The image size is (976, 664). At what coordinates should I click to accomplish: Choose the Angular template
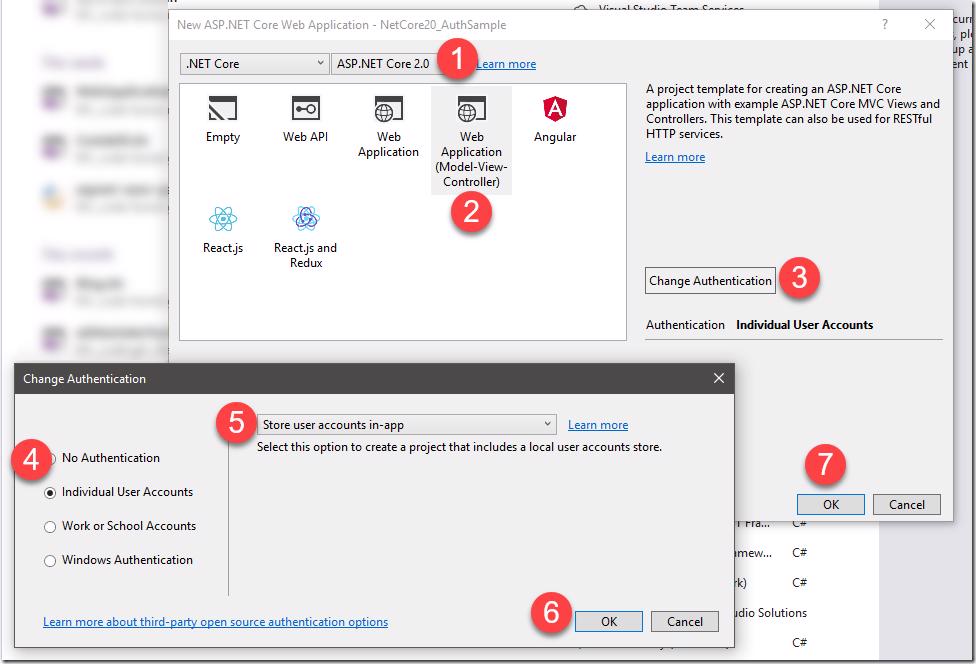click(x=555, y=119)
